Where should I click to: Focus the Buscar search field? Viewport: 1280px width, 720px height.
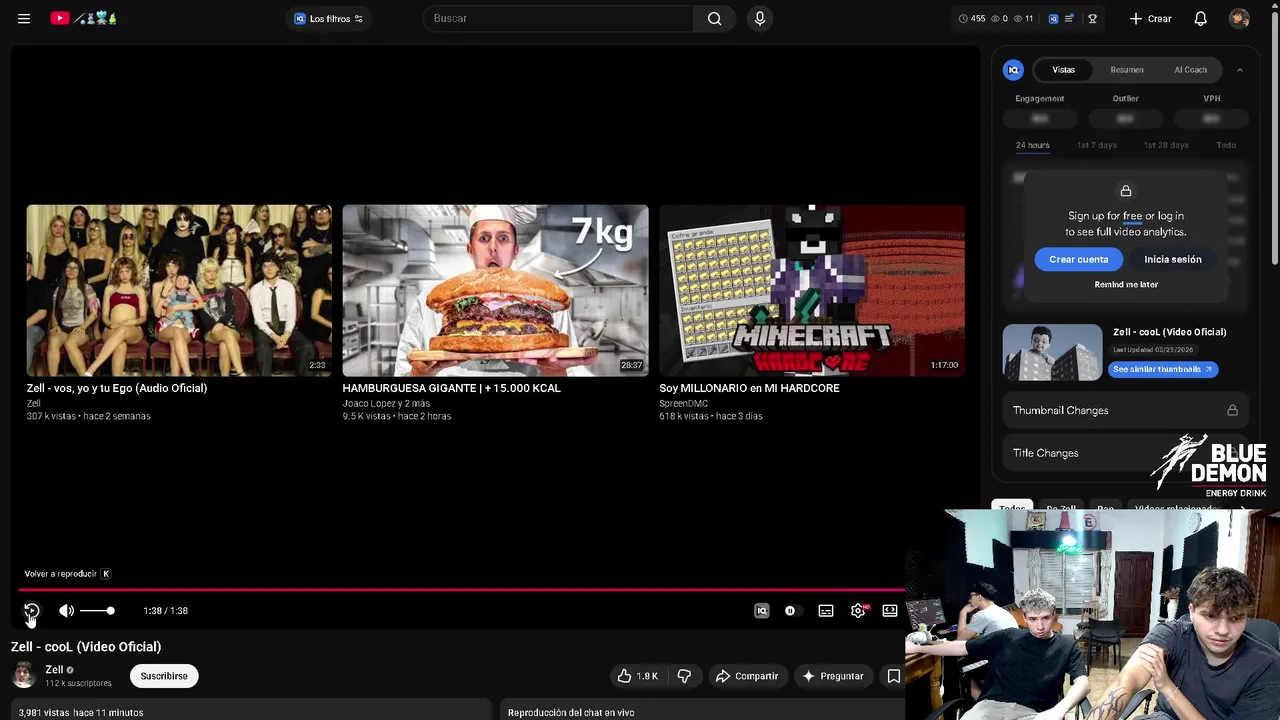(558, 18)
